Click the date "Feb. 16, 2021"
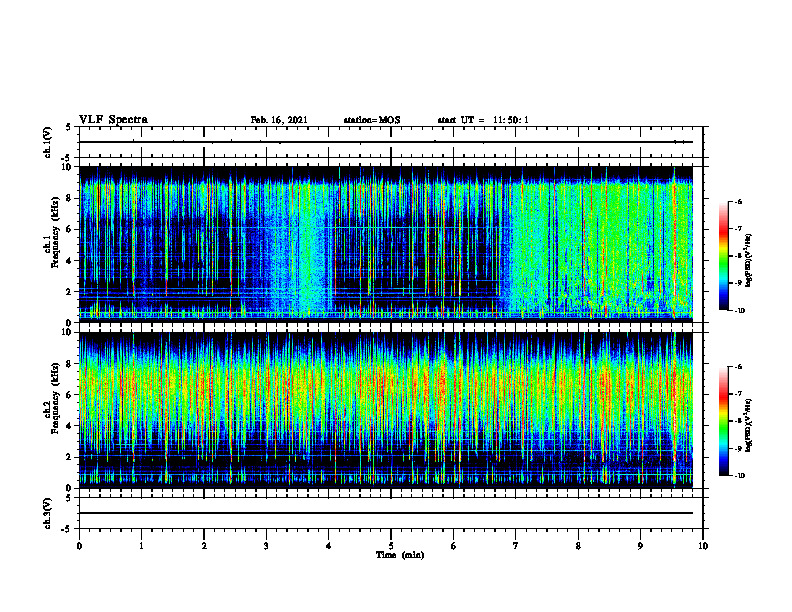The height and width of the screenshot is (612, 792). (279, 120)
